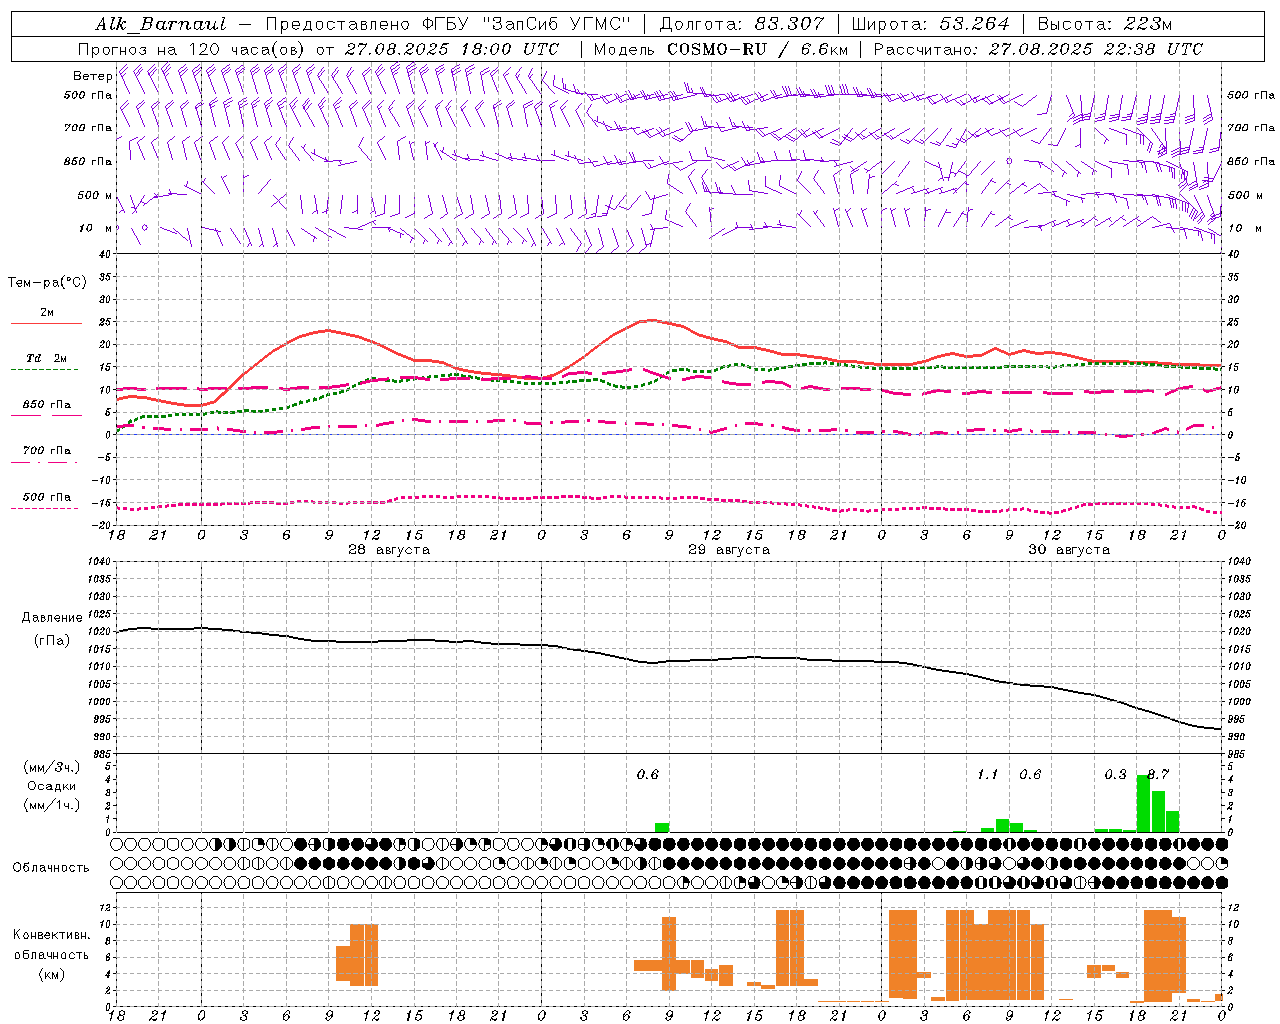Click the Рассчитано: 27.08.2025 22:38 UTC timestamp

(1038, 49)
